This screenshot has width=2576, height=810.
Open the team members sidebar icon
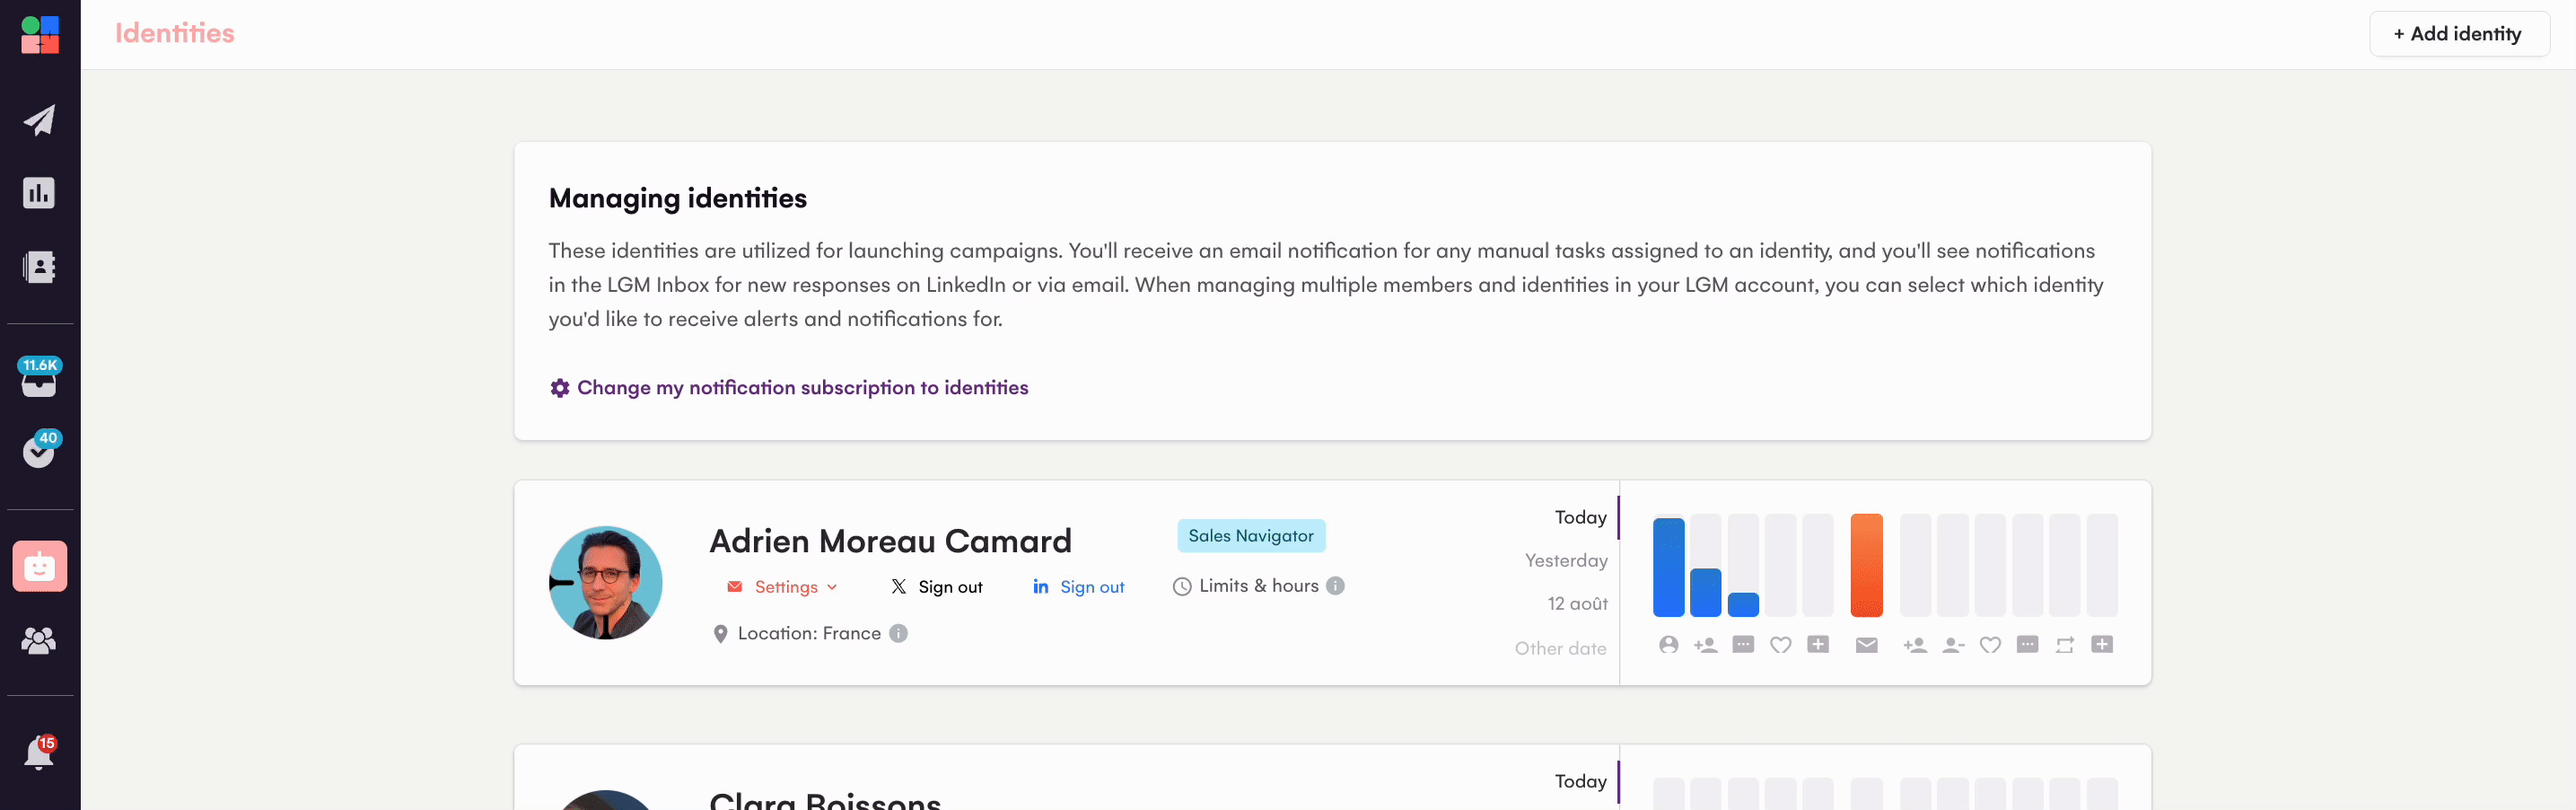pos(39,640)
